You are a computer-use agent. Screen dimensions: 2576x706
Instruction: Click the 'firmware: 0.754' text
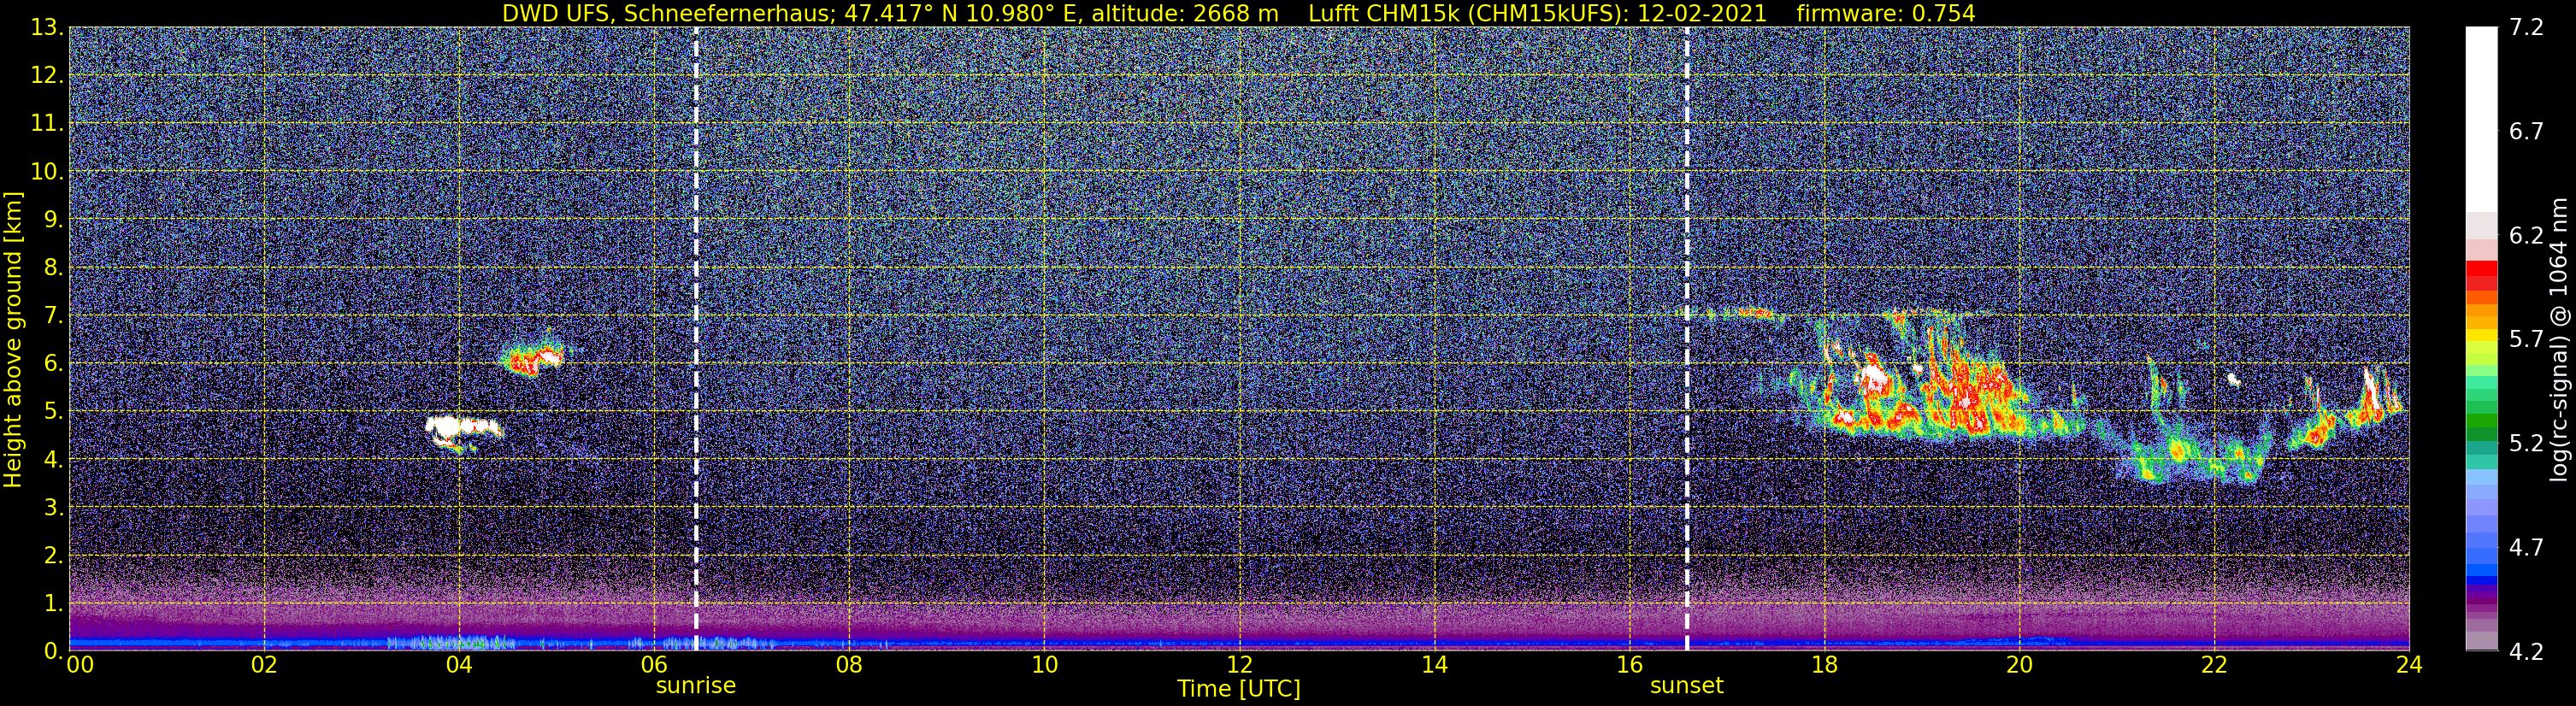tap(1886, 13)
